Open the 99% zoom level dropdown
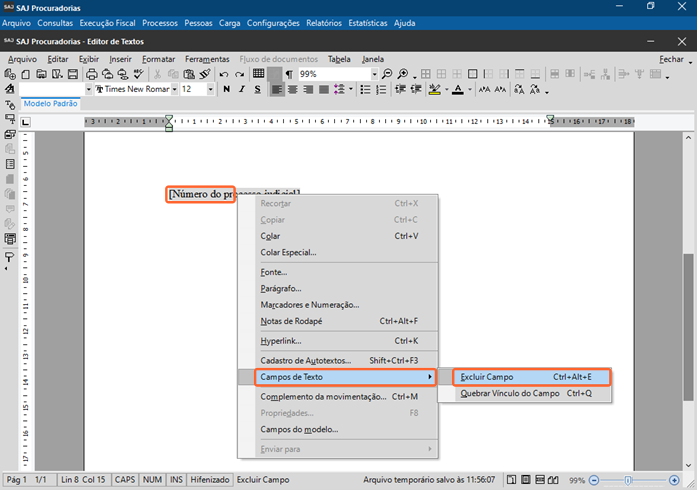697x490 pixels. click(375, 74)
